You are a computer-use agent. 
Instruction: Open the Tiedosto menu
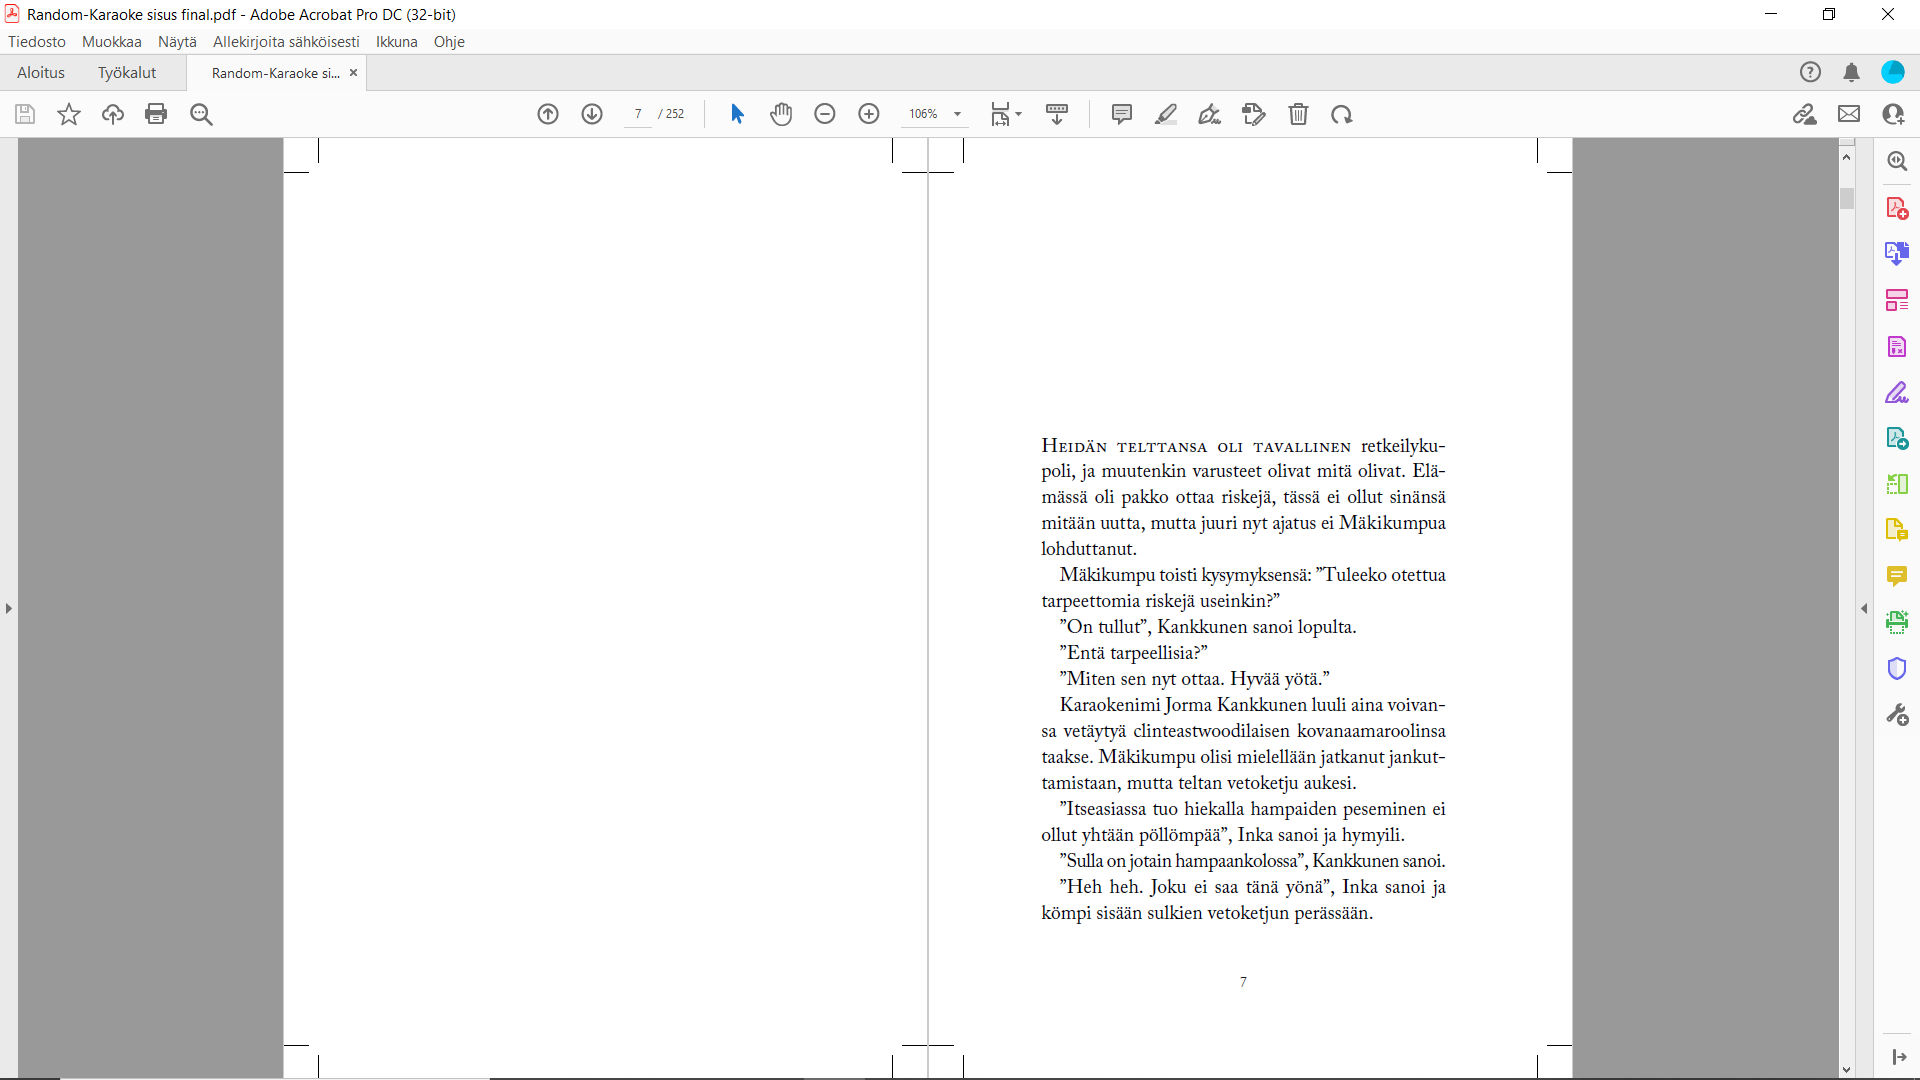(x=37, y=41)
